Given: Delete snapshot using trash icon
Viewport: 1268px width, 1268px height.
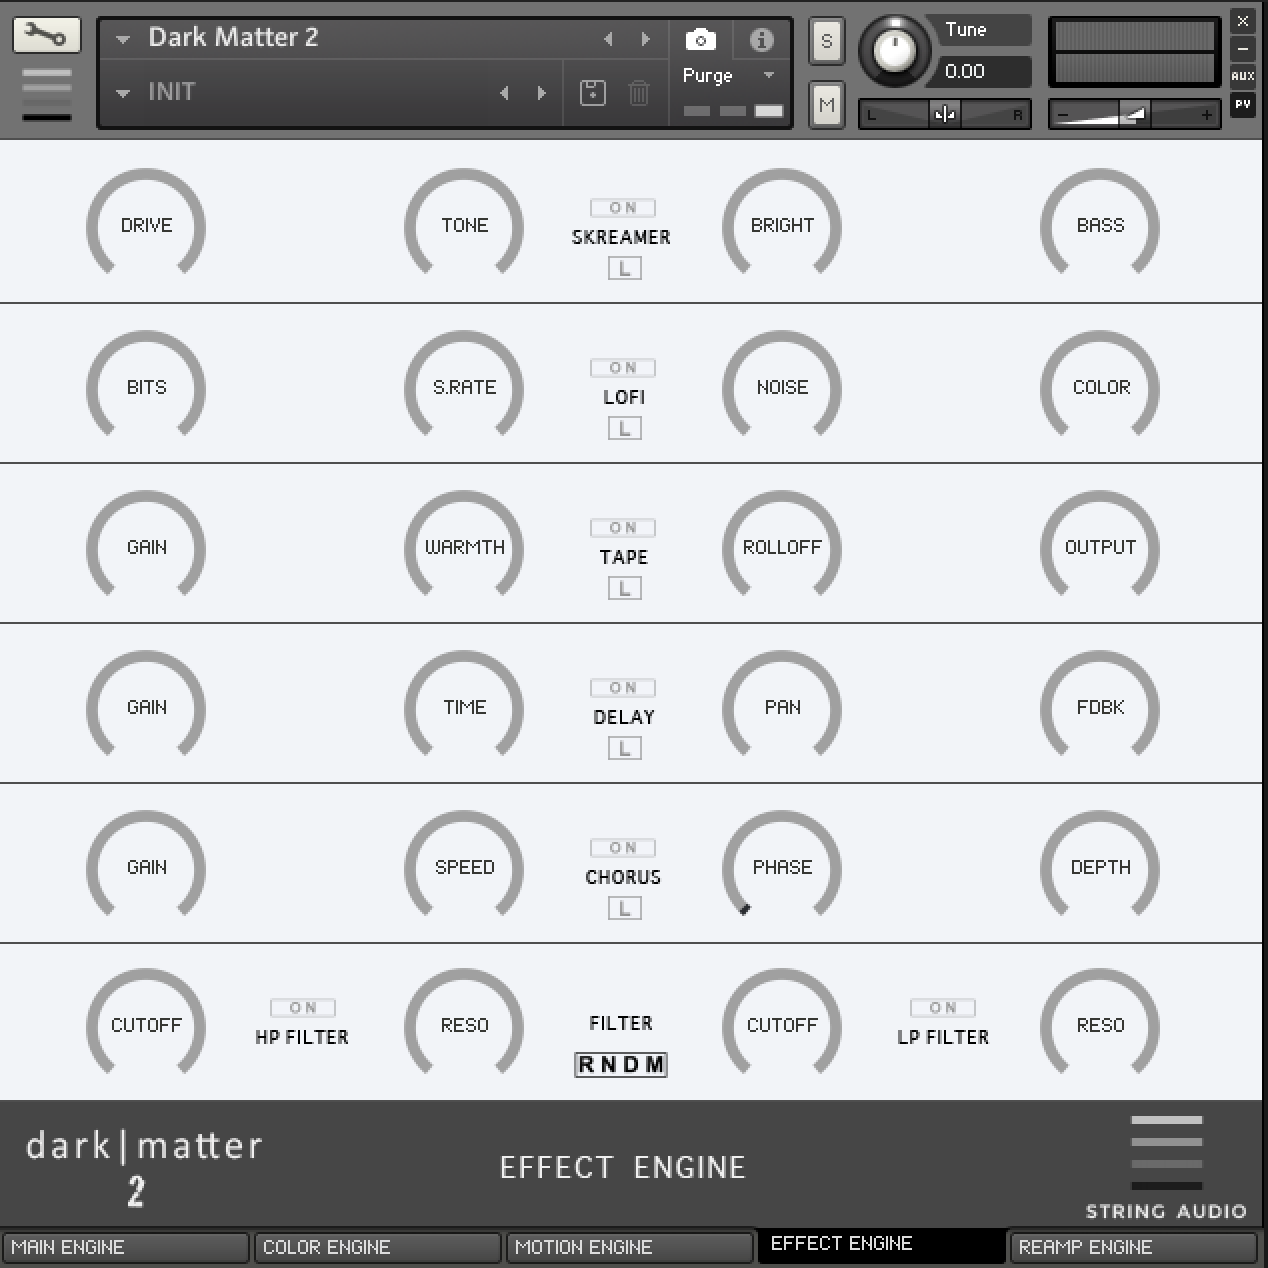Looking at the screenshot, I should (x=638, y=93).
